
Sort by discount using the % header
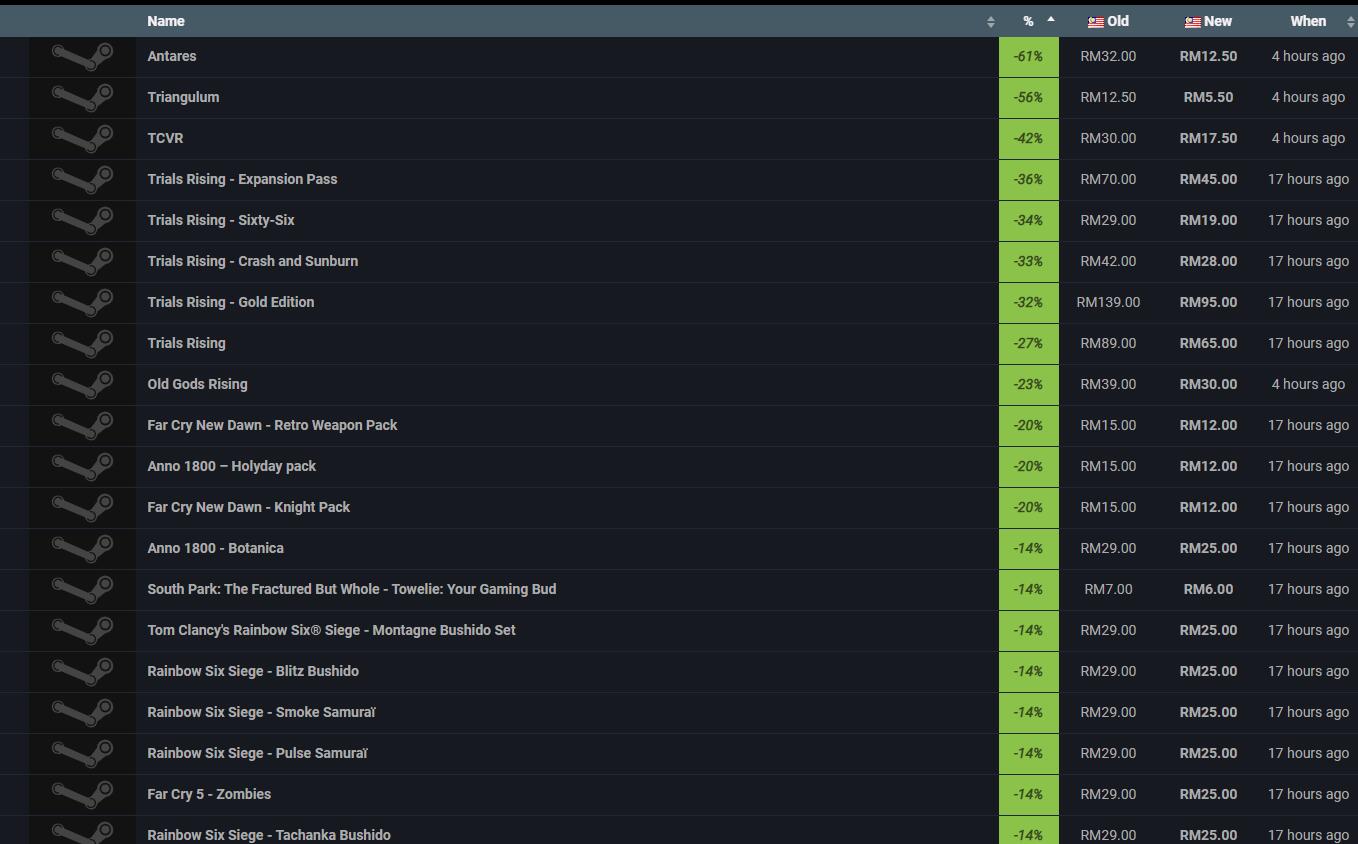click(1028, 21)
